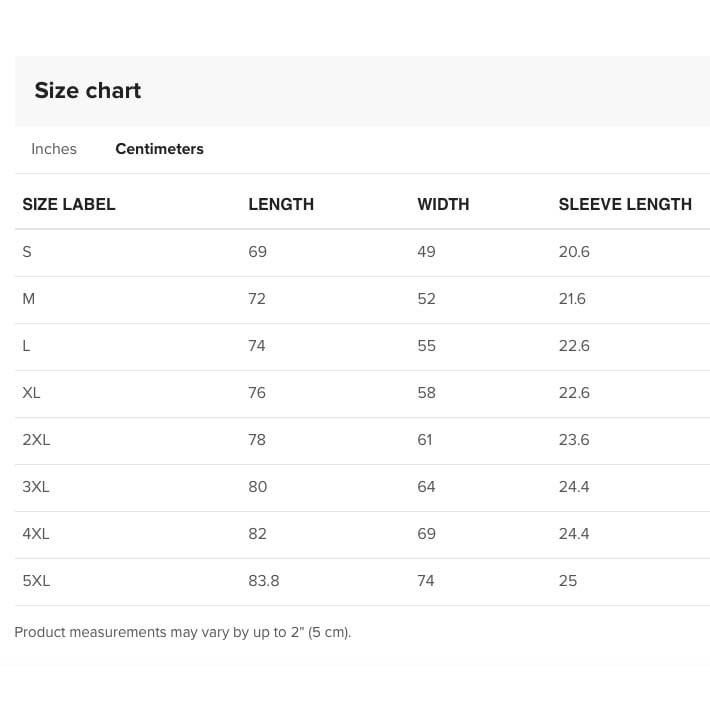This screenshot has width=710, height=710.
Task: Select the XL size row label
Action: [31, 393]
